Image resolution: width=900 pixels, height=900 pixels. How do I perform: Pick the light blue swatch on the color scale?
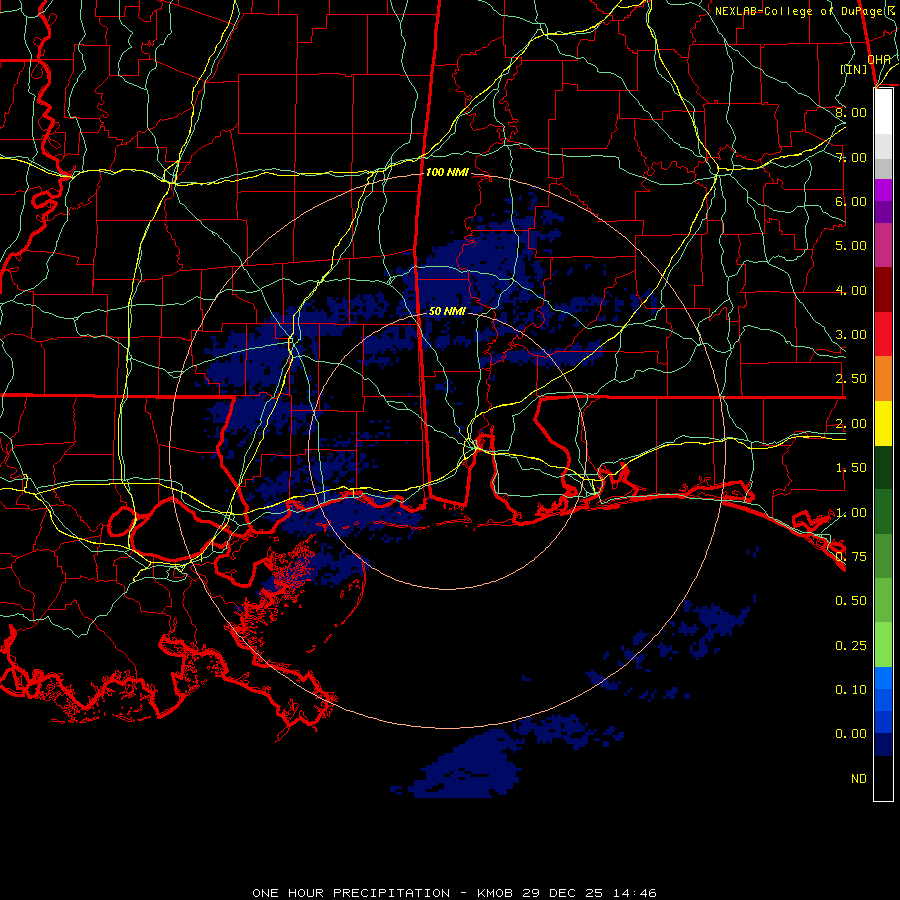click(x=883, y=678)
